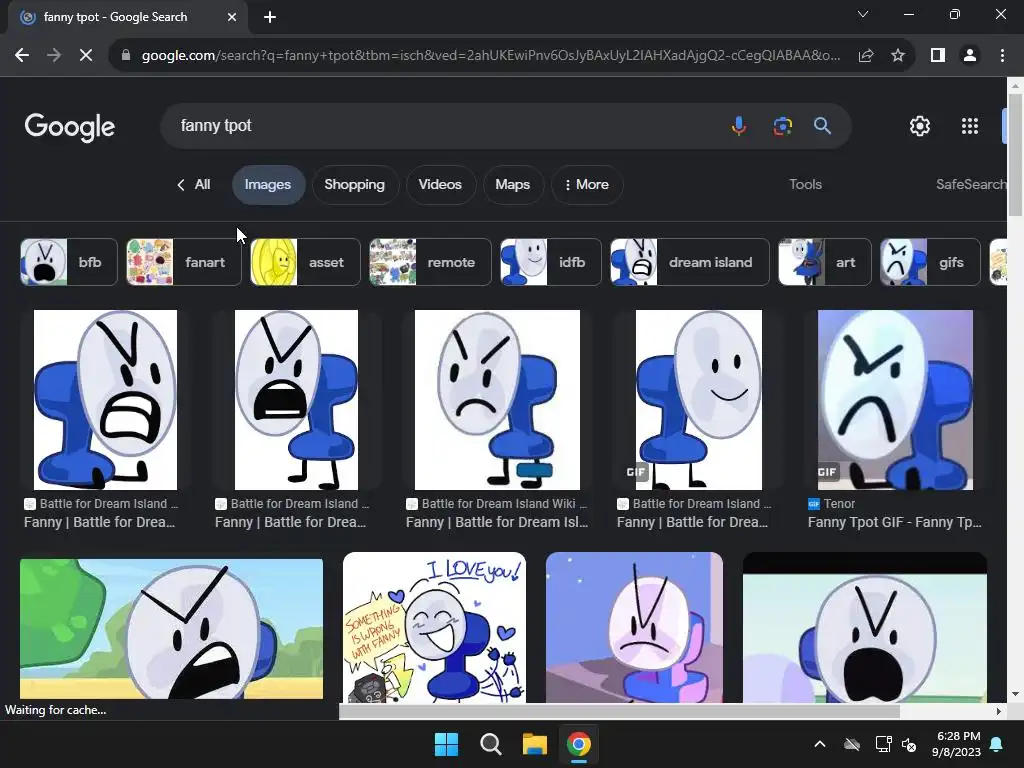
Task: Open Google quick settings gear
Action: [x=920, y=126]
